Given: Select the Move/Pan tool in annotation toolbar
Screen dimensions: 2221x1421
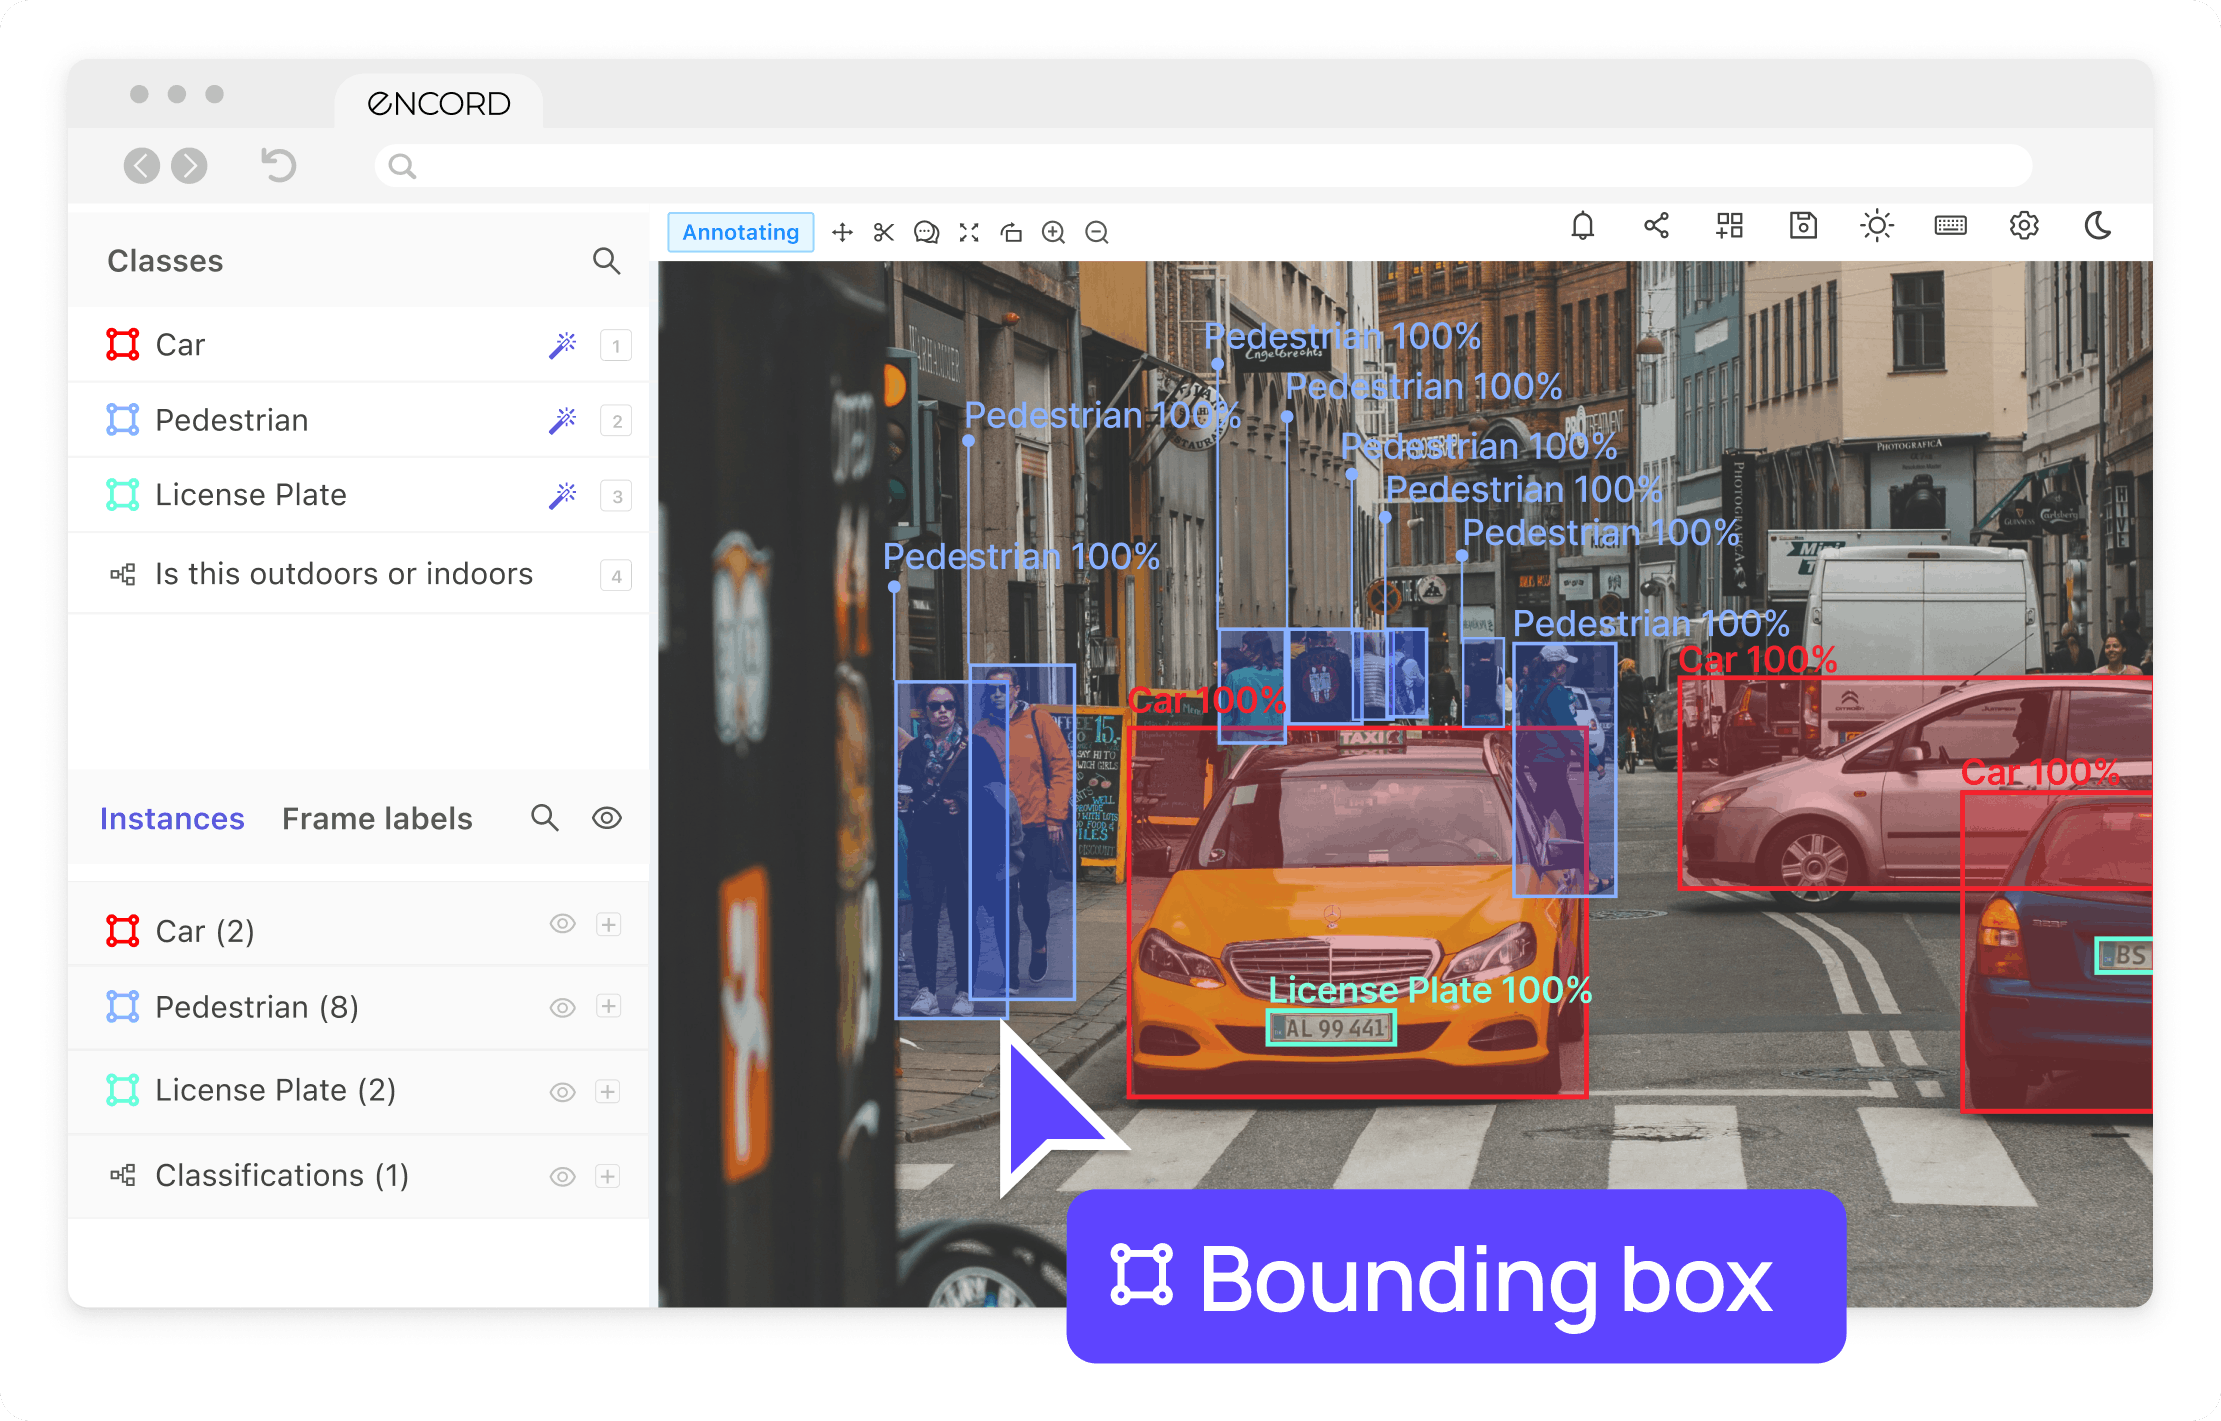Looking at the screenshot, I should 841,232.
